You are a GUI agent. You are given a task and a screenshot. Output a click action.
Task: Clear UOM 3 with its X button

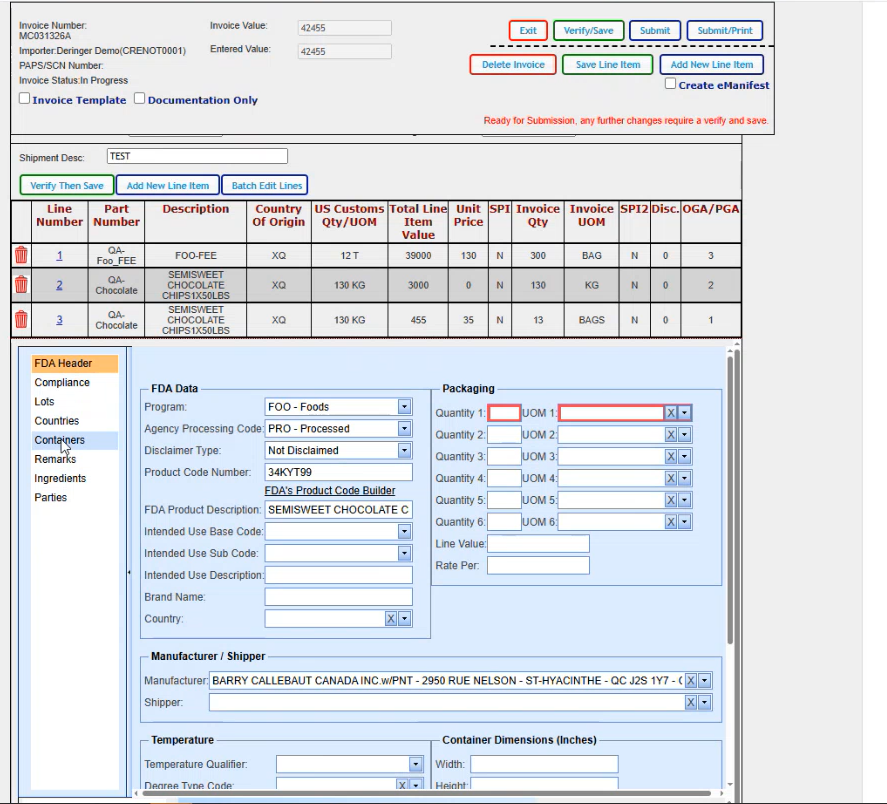[x=672, y=457]
